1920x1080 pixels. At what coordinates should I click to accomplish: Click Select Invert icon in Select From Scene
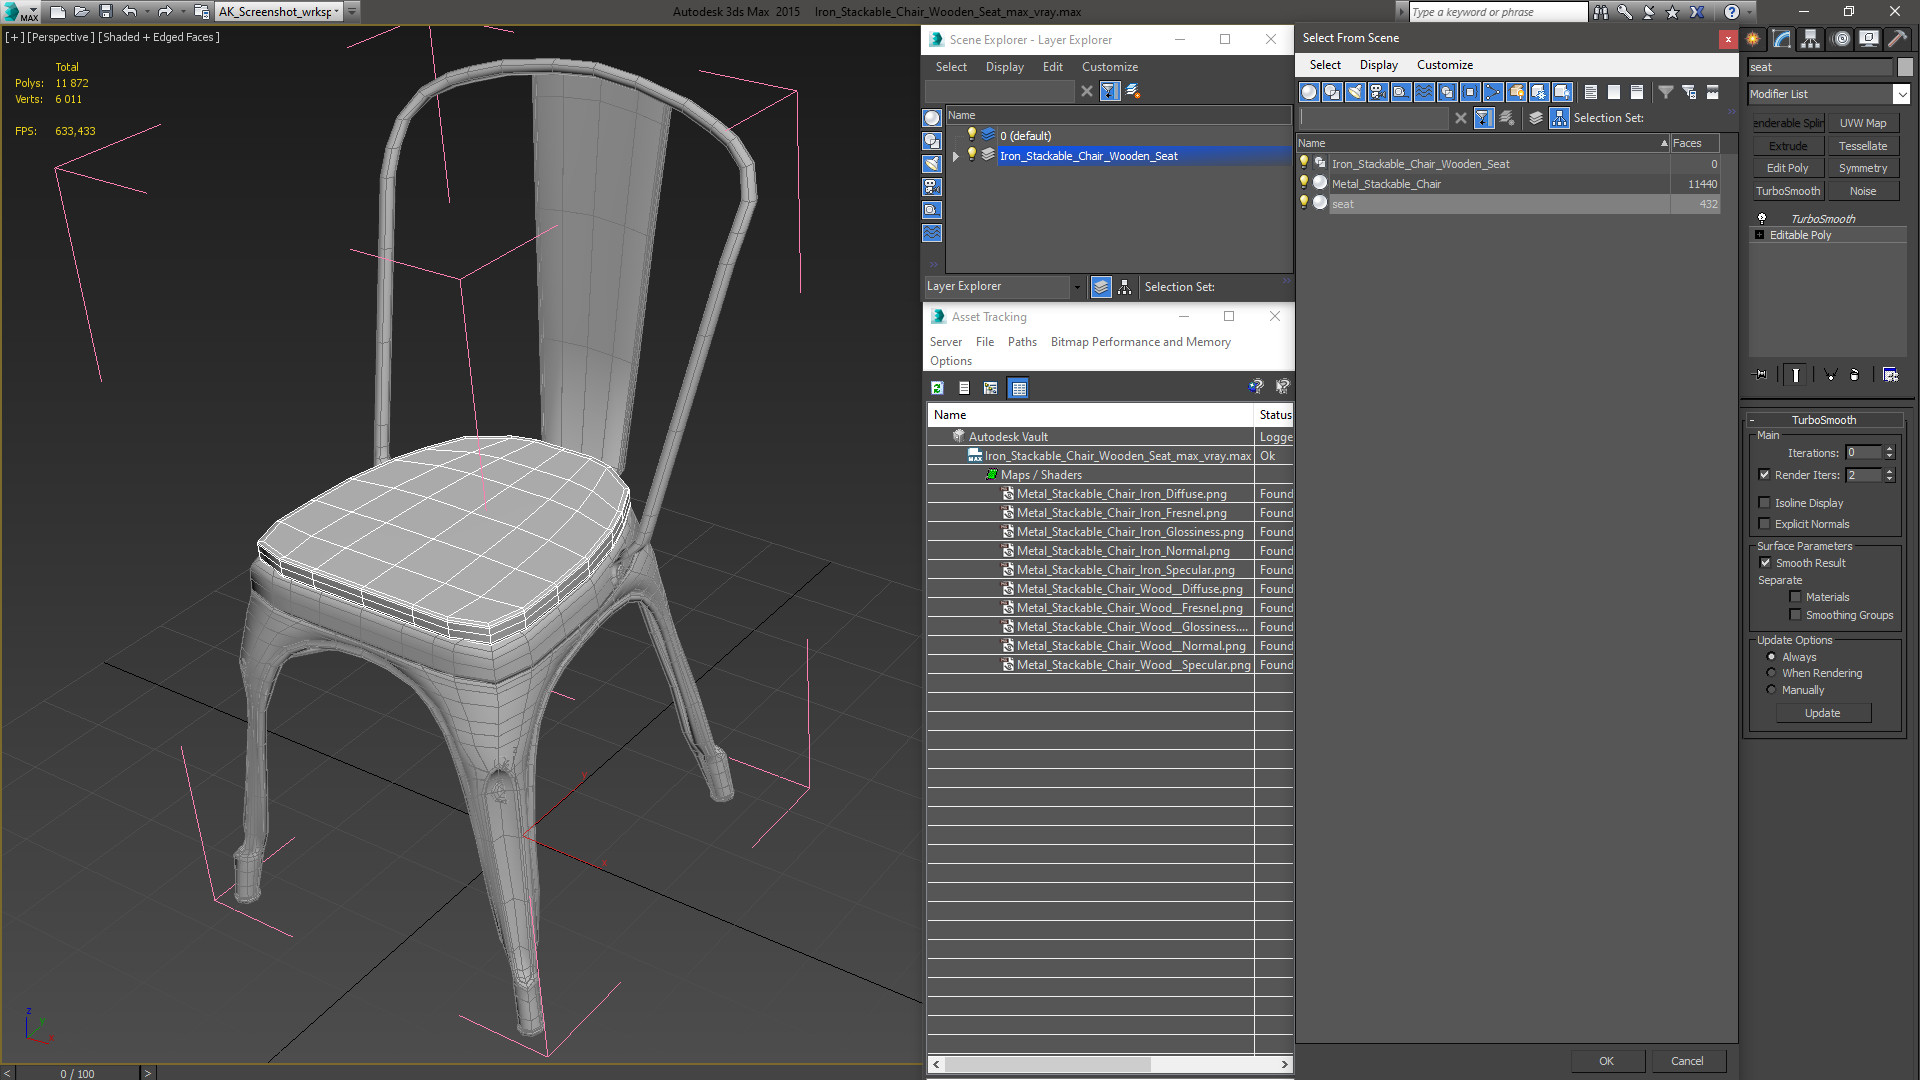click(x=1637, y=92)
